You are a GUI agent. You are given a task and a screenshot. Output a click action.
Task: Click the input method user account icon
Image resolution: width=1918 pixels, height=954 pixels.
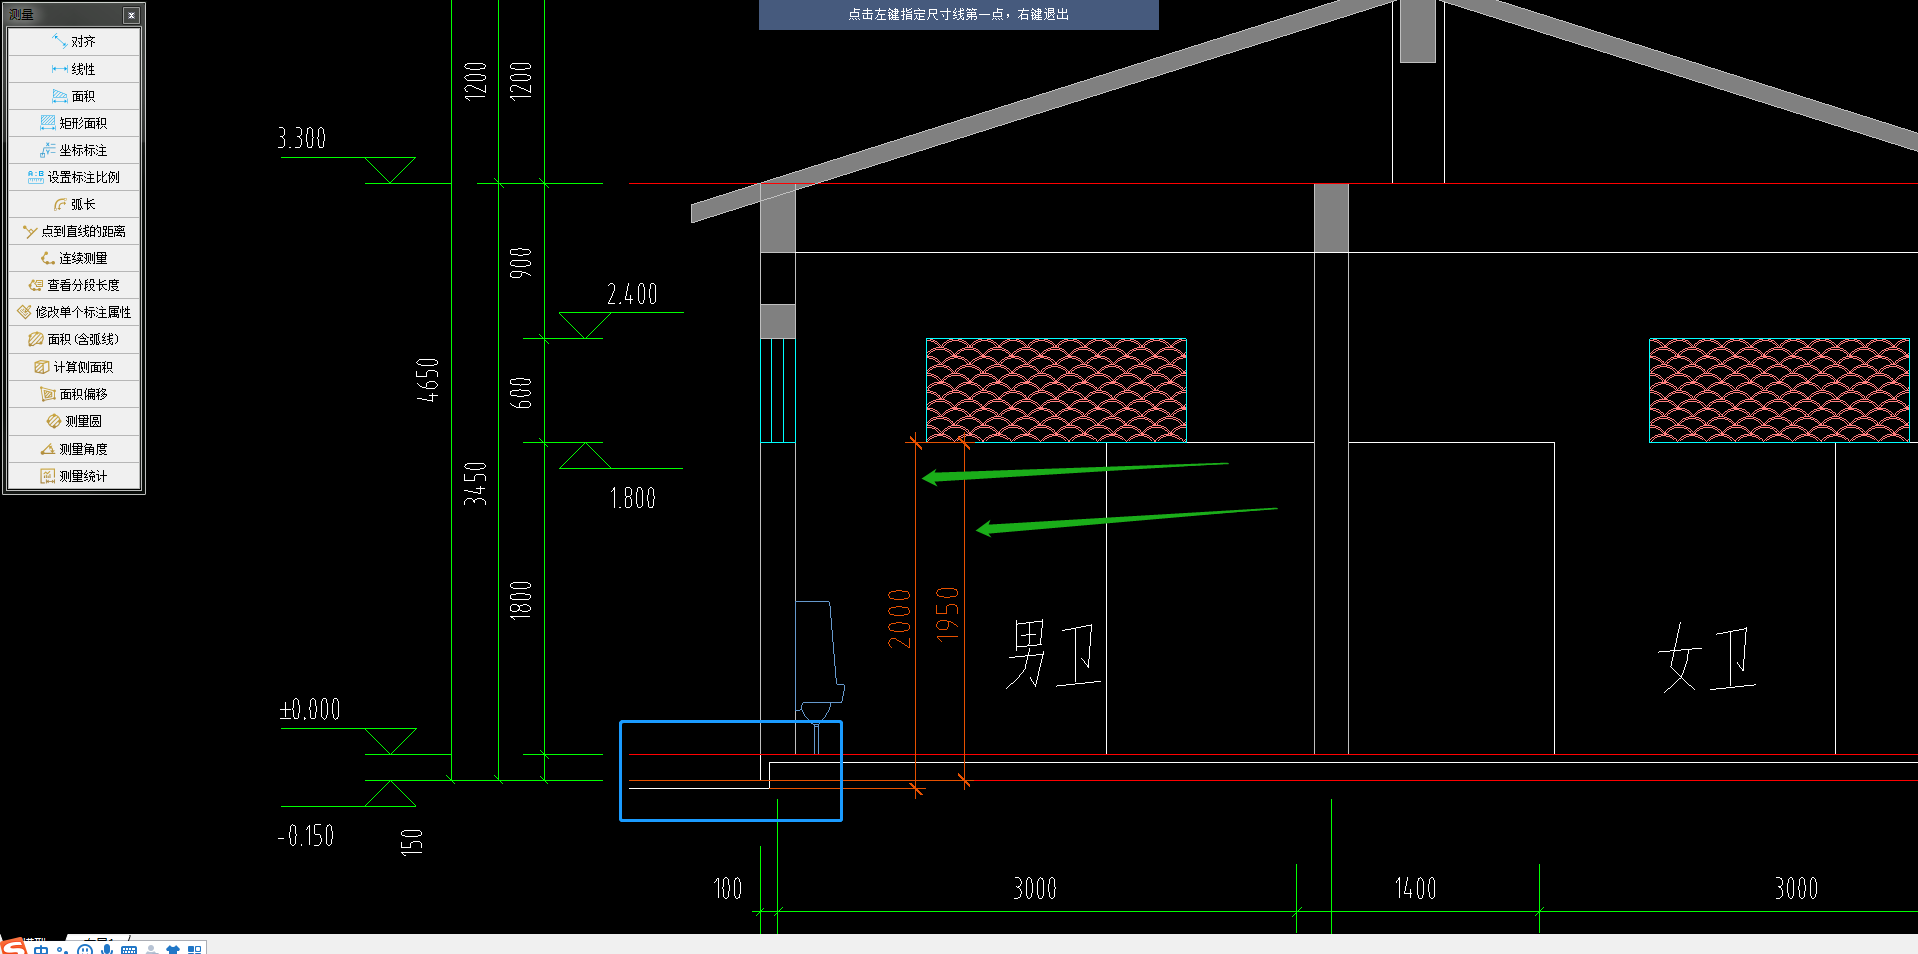[152, 949]
